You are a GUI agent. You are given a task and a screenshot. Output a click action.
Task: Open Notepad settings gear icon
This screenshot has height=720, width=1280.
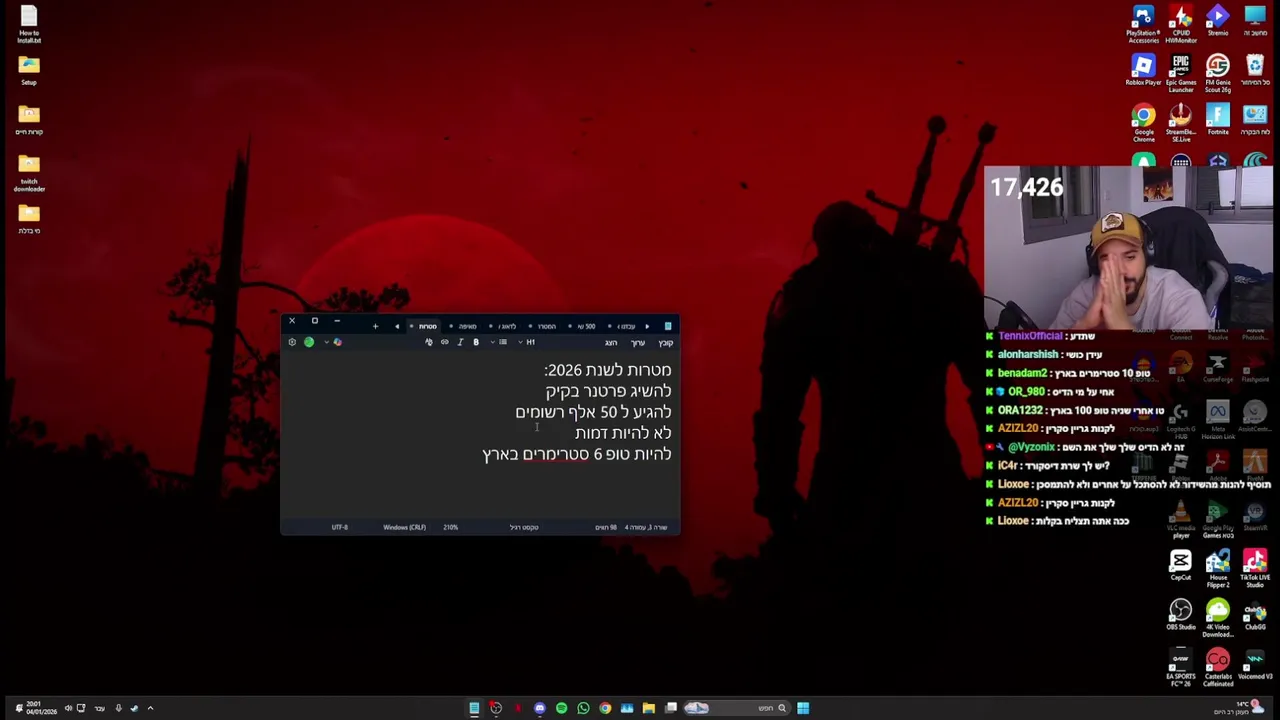292,342
